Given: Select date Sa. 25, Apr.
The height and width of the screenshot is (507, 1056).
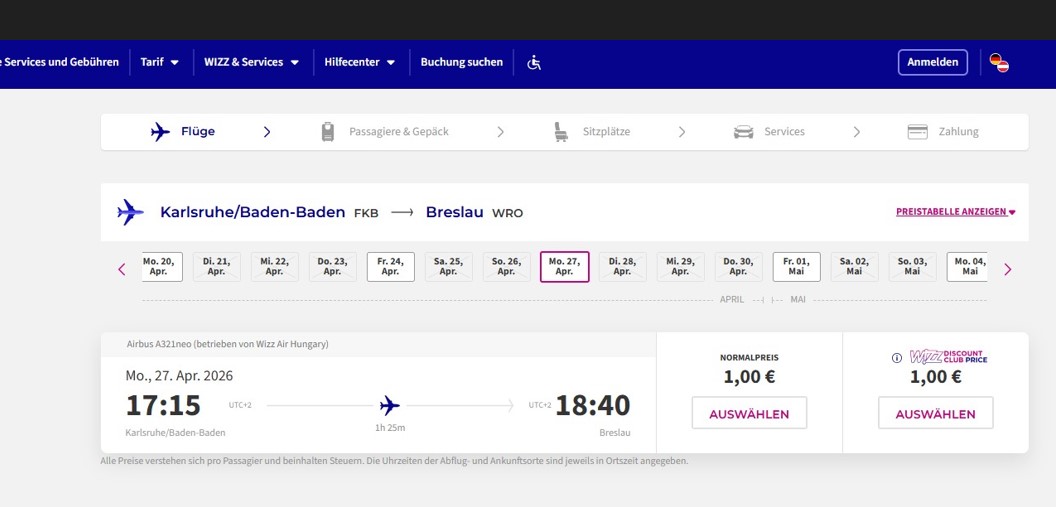Looking at the screenshot, I should [x=449, y=267].
